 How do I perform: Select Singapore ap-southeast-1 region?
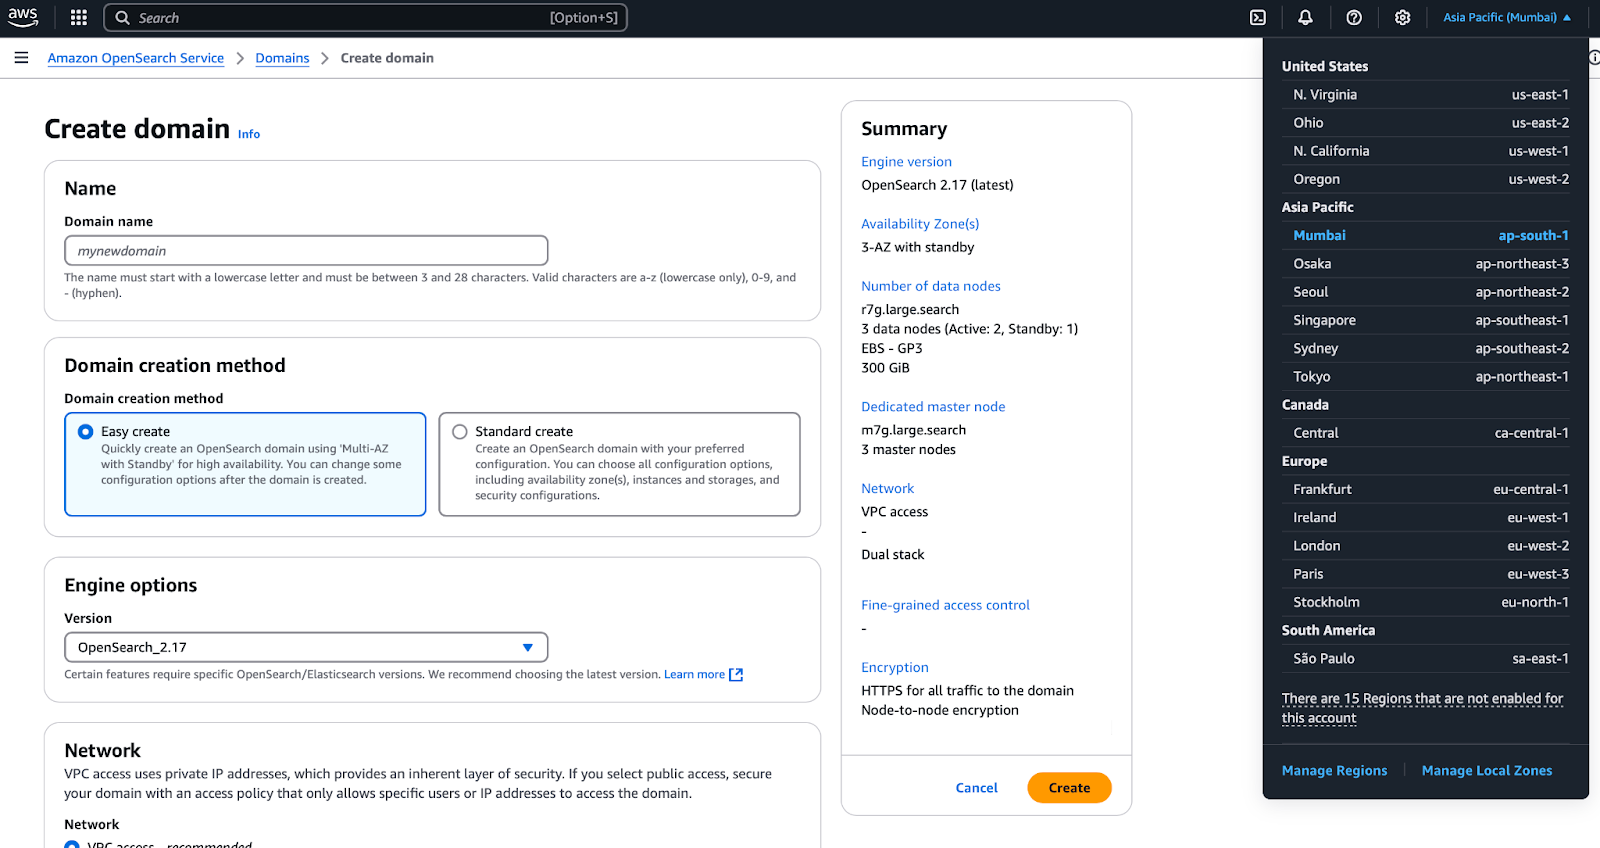1430,320
